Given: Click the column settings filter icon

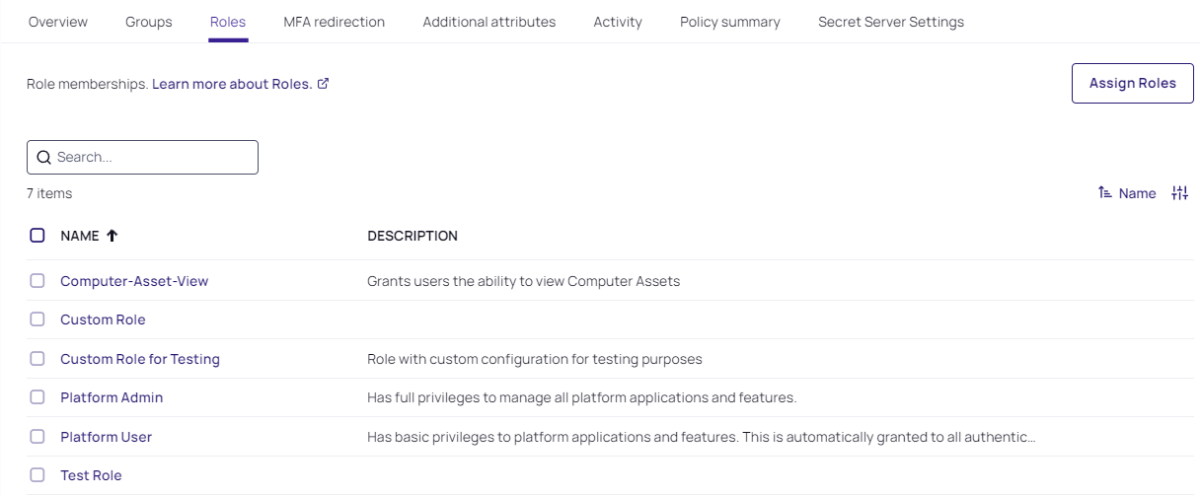Looking at the screenshot, I should coord(1180,193).
